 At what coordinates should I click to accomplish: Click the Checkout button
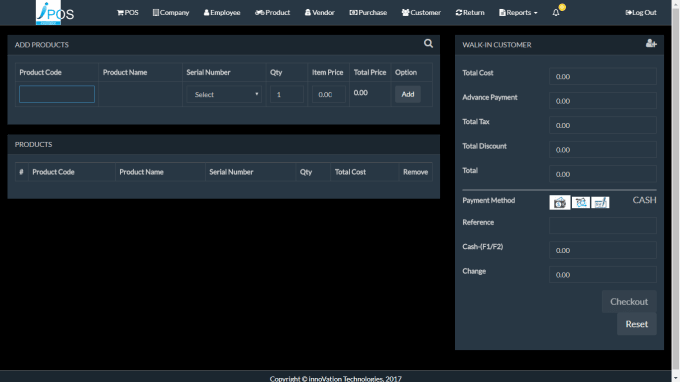pos(629,301)
